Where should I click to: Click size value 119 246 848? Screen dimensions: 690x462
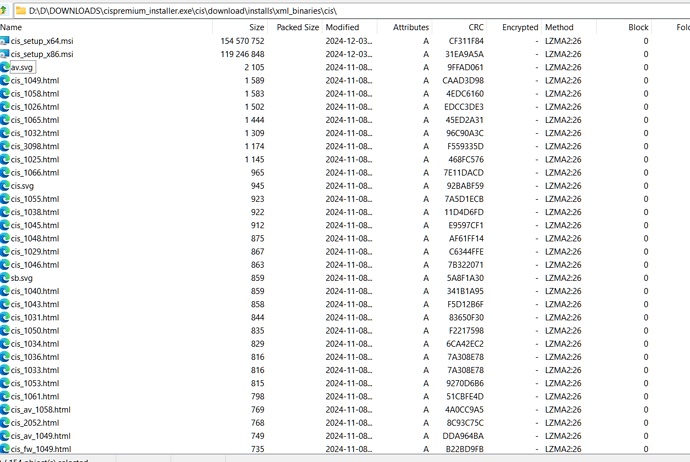[x=242, y=54]
